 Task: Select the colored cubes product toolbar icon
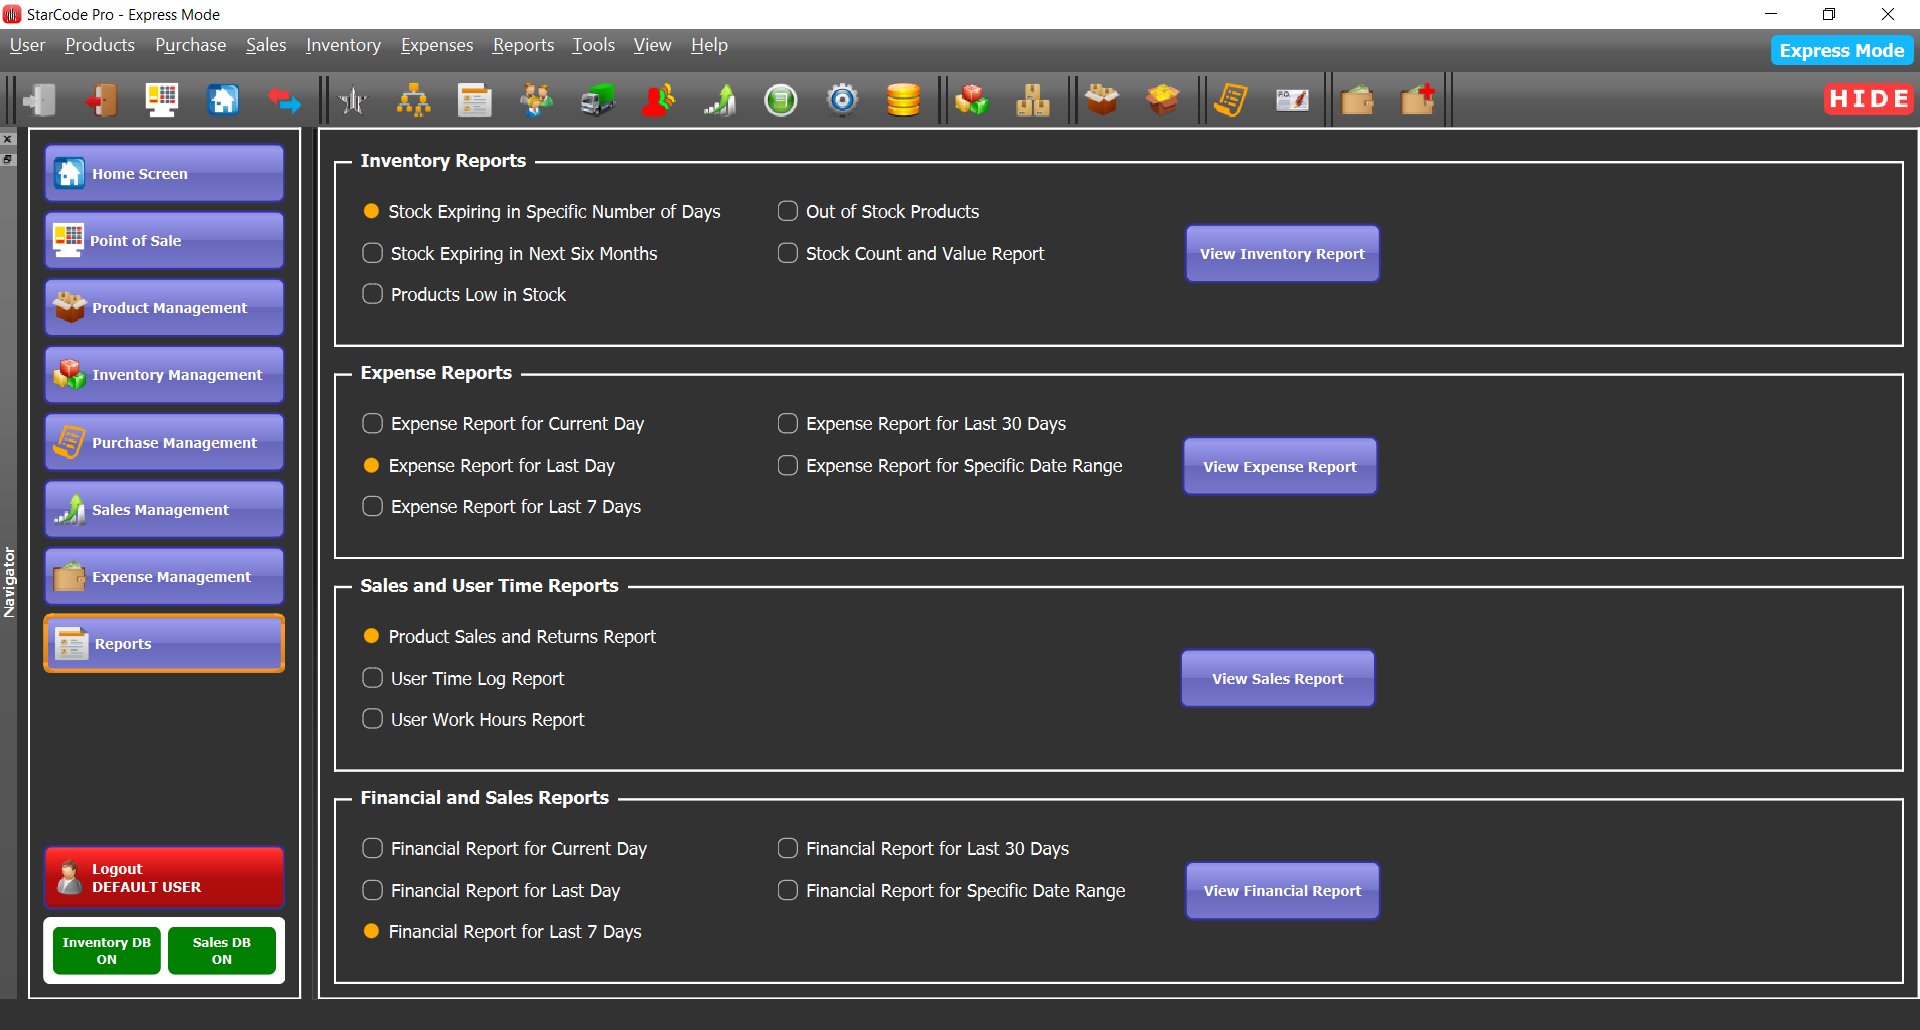[x=971, y=99]
